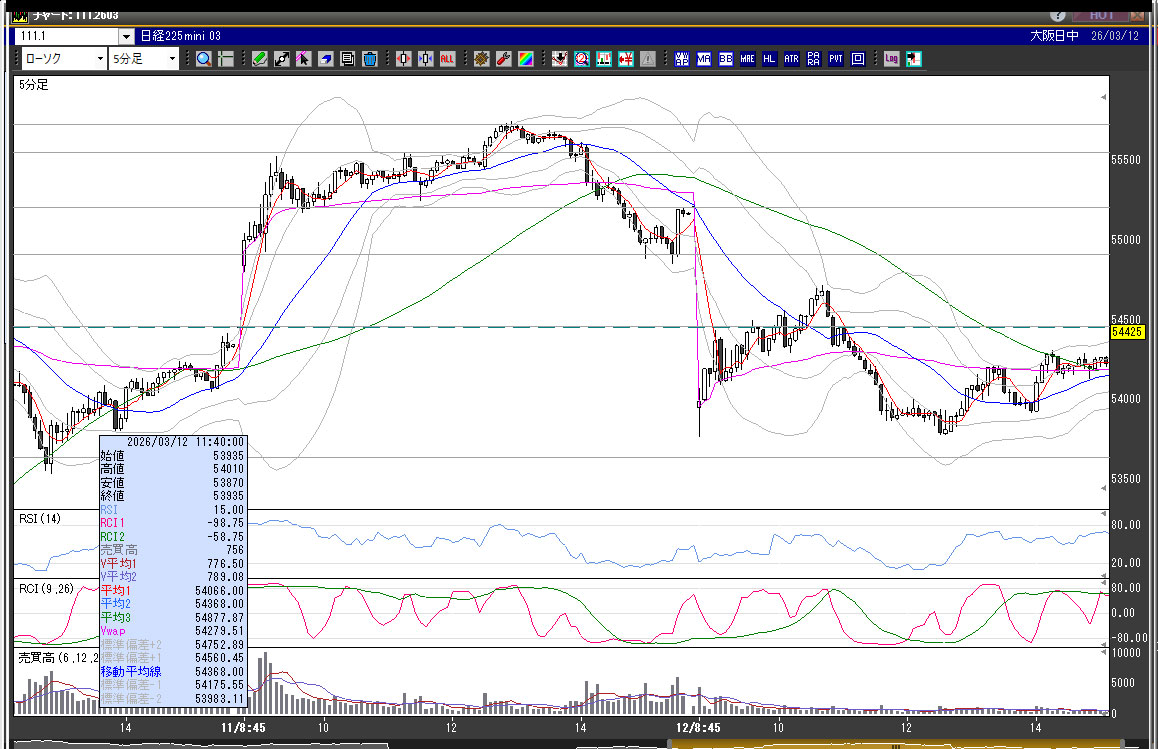Click the trendline arrow drawing tool
Screen dimensions: 1158x749
pos(282,59)
